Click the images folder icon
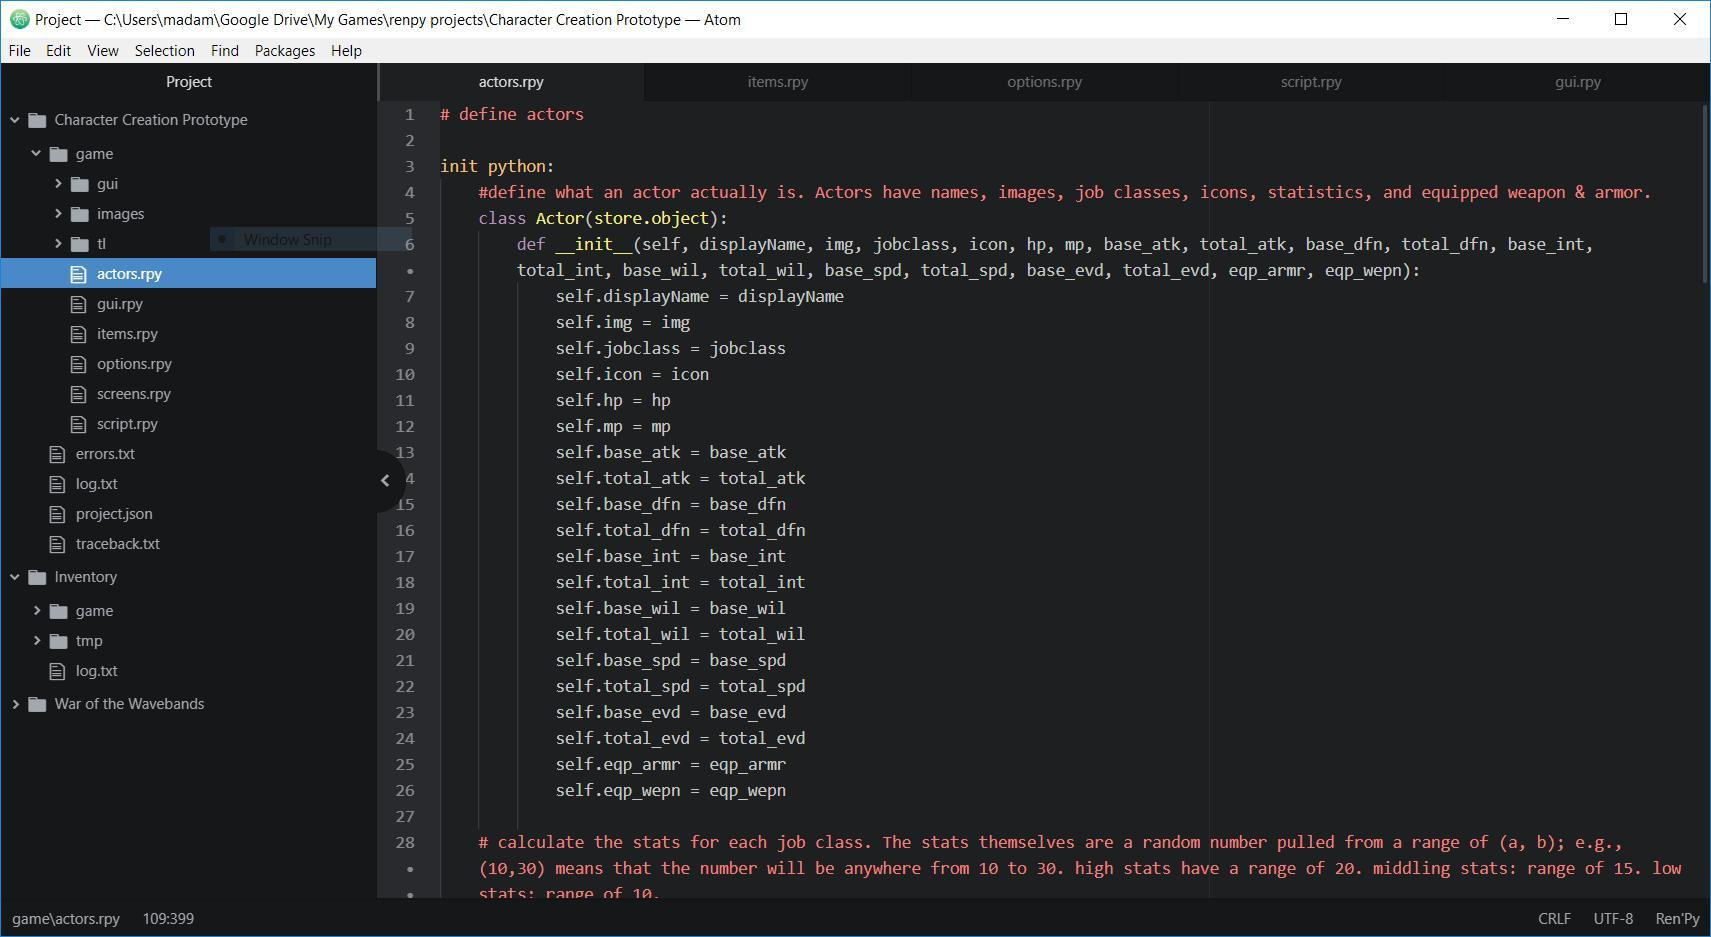This screenshot has width=1711, height=937. pyautogui.click(x=80, y=214)
